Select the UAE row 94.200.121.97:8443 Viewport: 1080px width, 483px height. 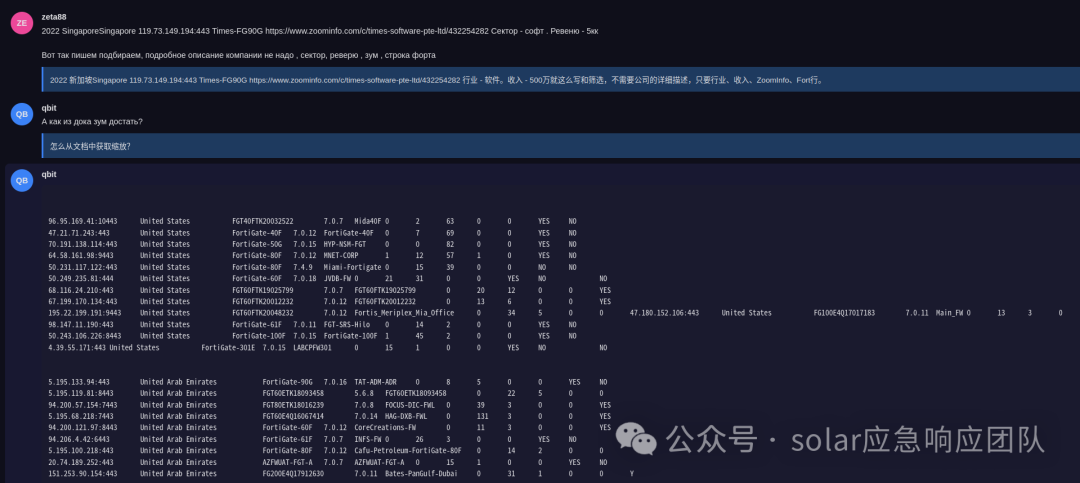click(329, 428)
